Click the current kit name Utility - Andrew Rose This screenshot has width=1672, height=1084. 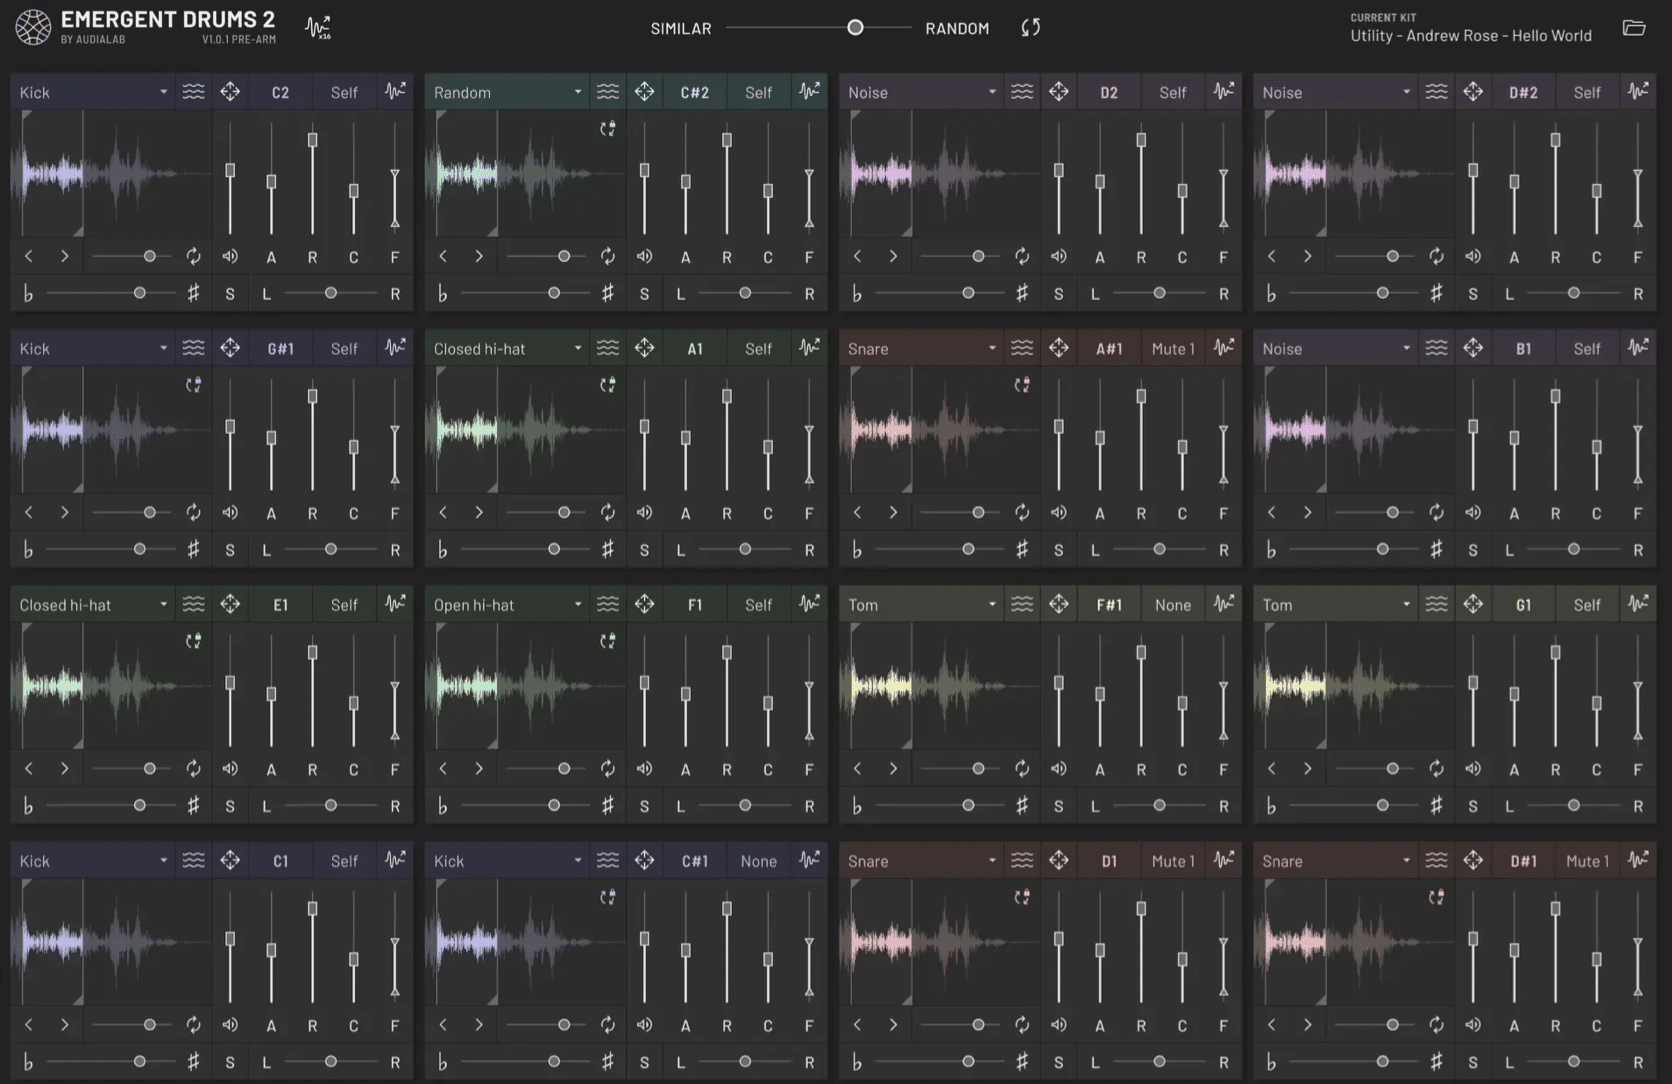pyautogui.click(x=1471, y=36)
